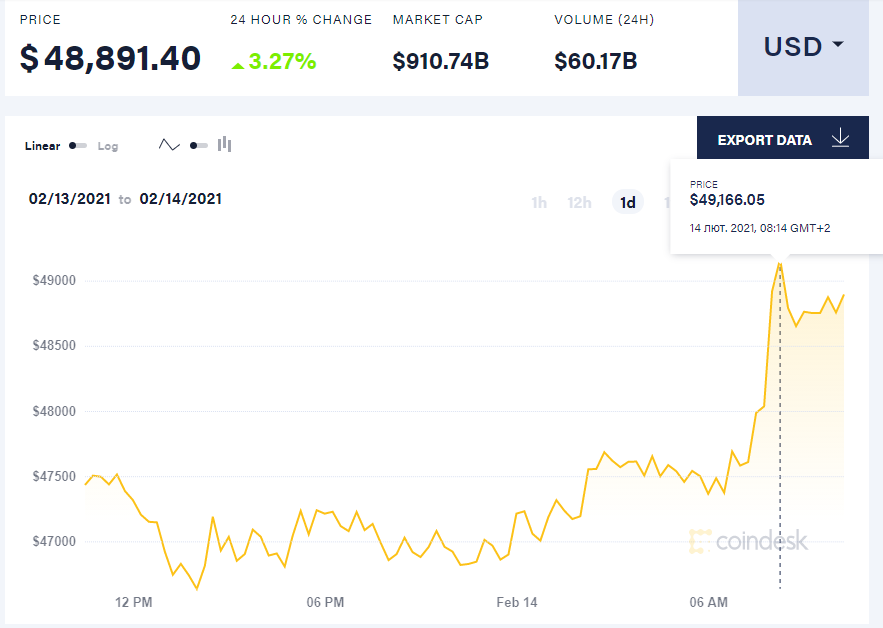Toggle the chart type switch
Screen dimensions: 883x628
point(198,146)
